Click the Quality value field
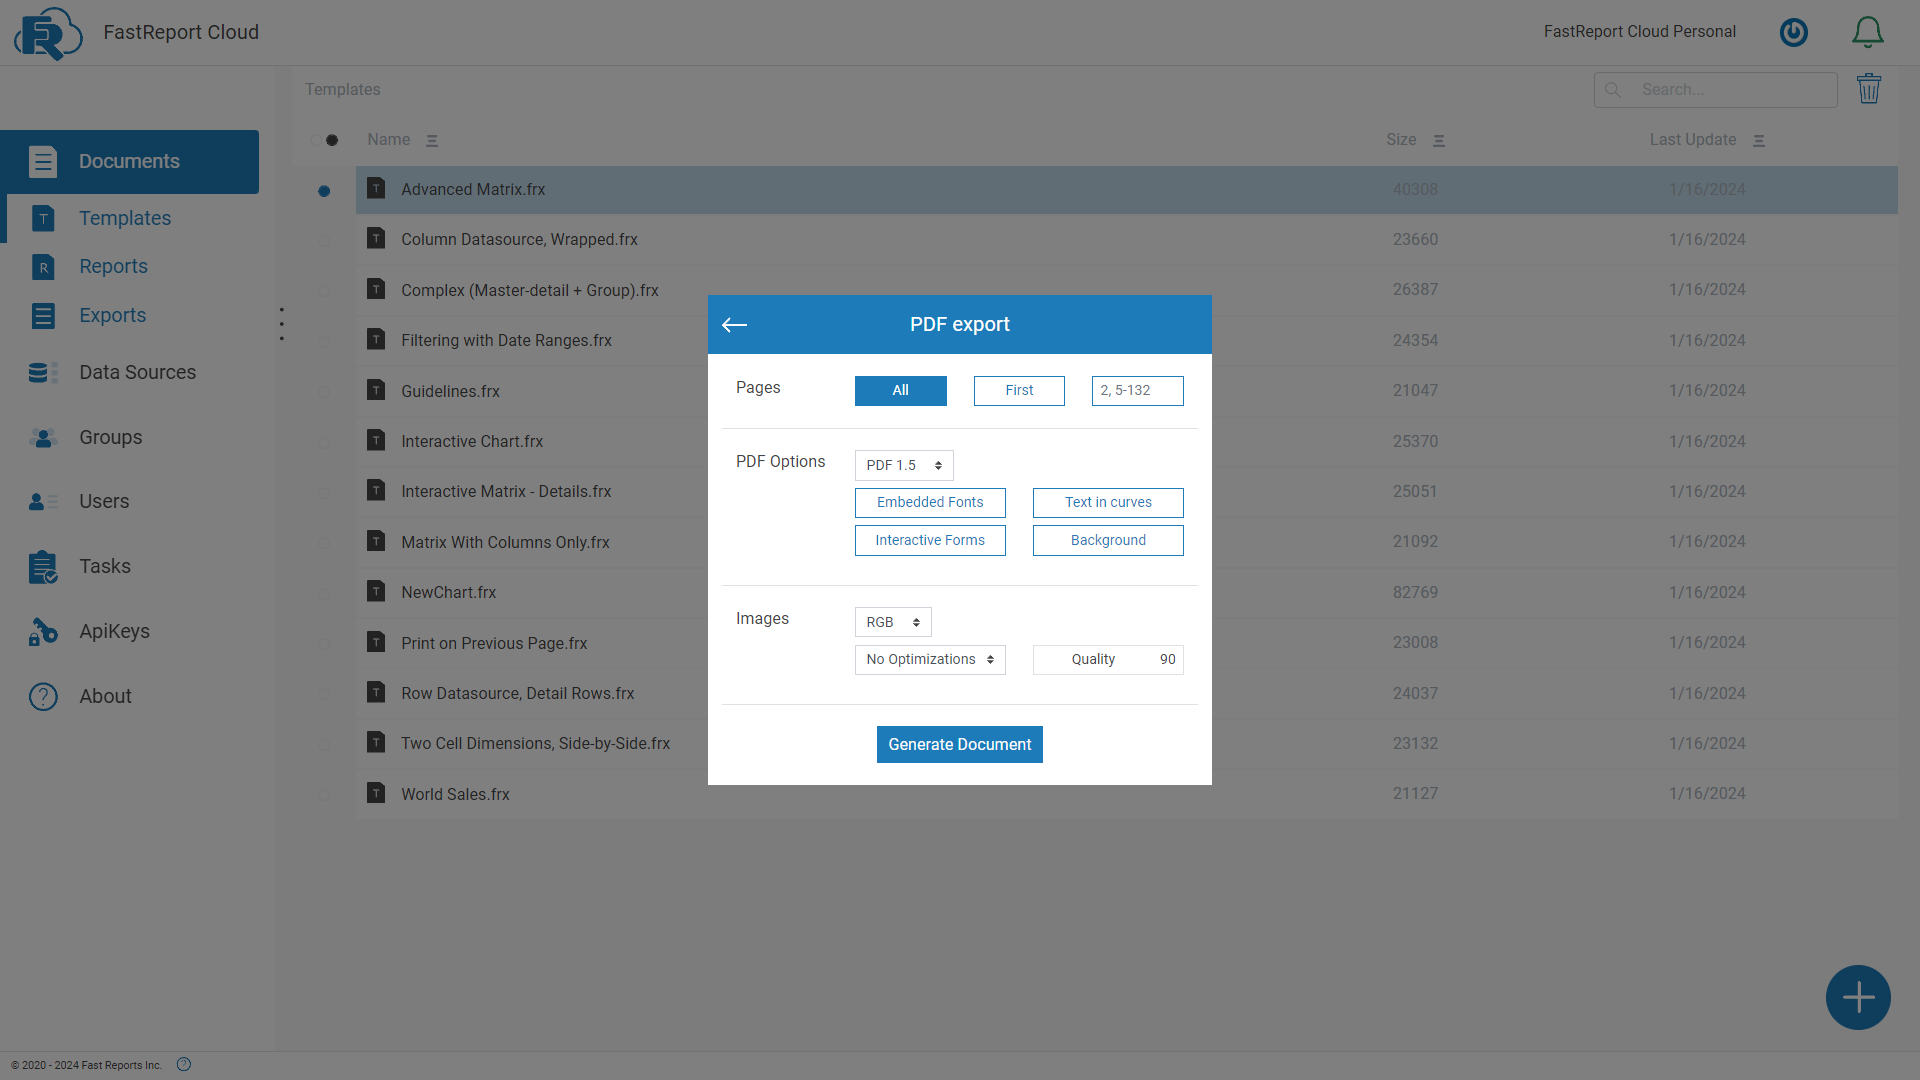 pyautogui.click(x=1107, y=659)
